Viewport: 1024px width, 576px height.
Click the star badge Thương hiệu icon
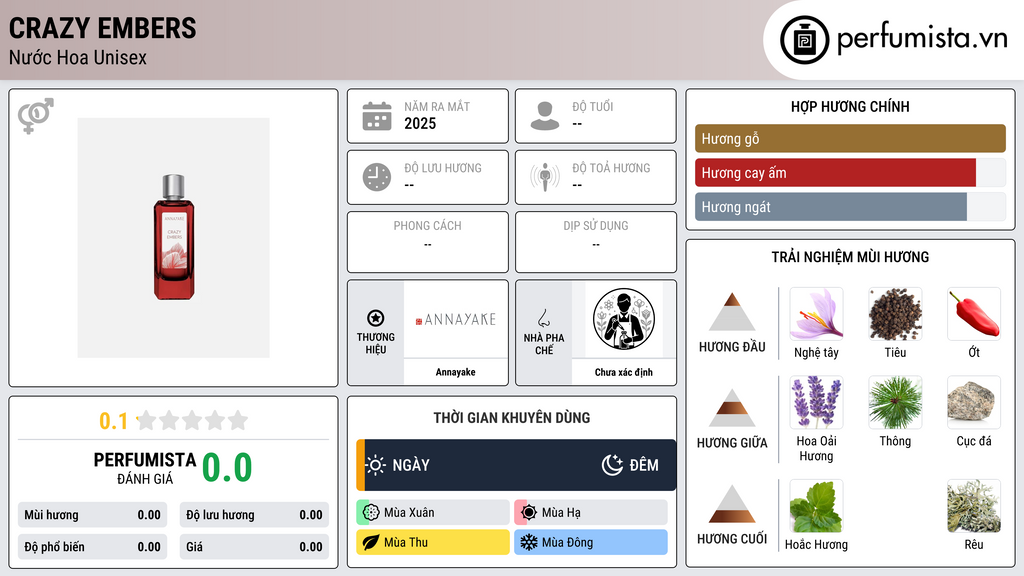coord(376,318)
